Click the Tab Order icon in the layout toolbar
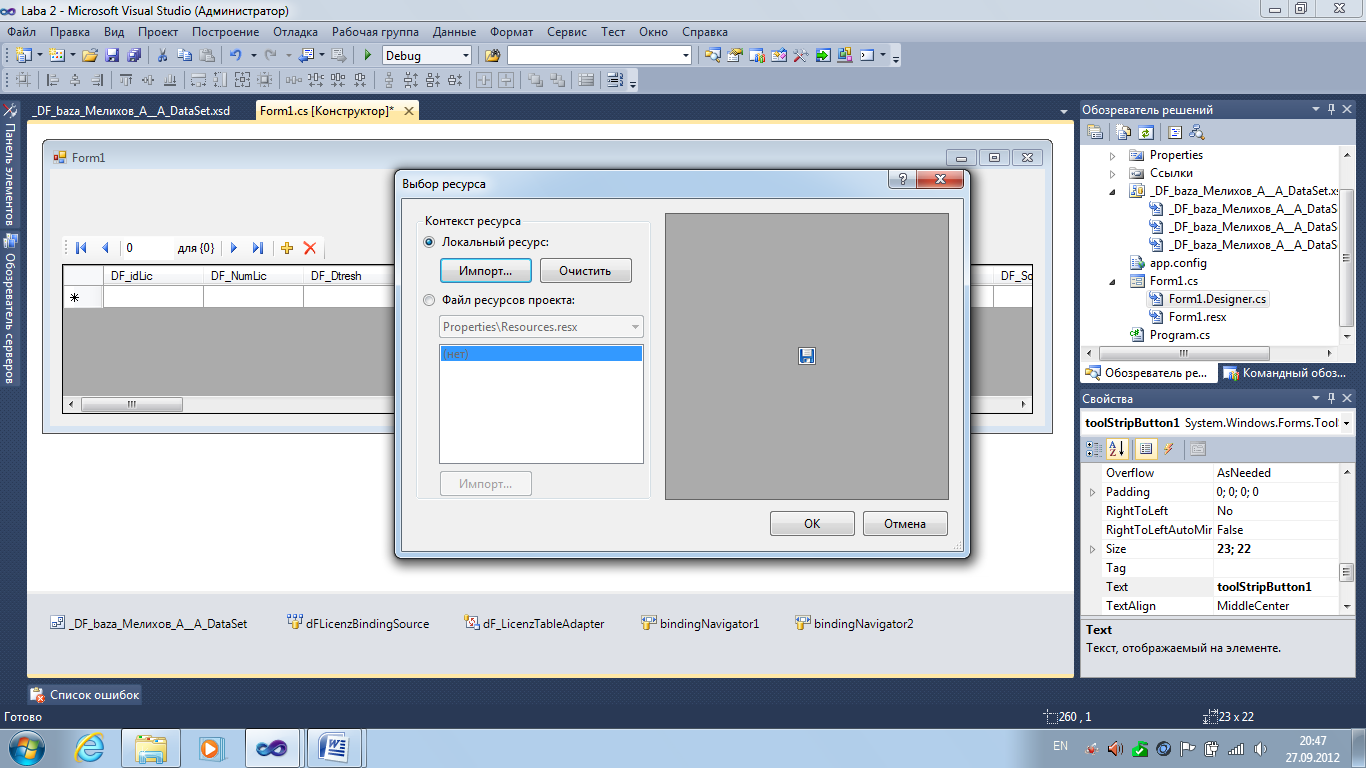The width and height of the screenshot is (1366, 768). [x=615, y=80]
